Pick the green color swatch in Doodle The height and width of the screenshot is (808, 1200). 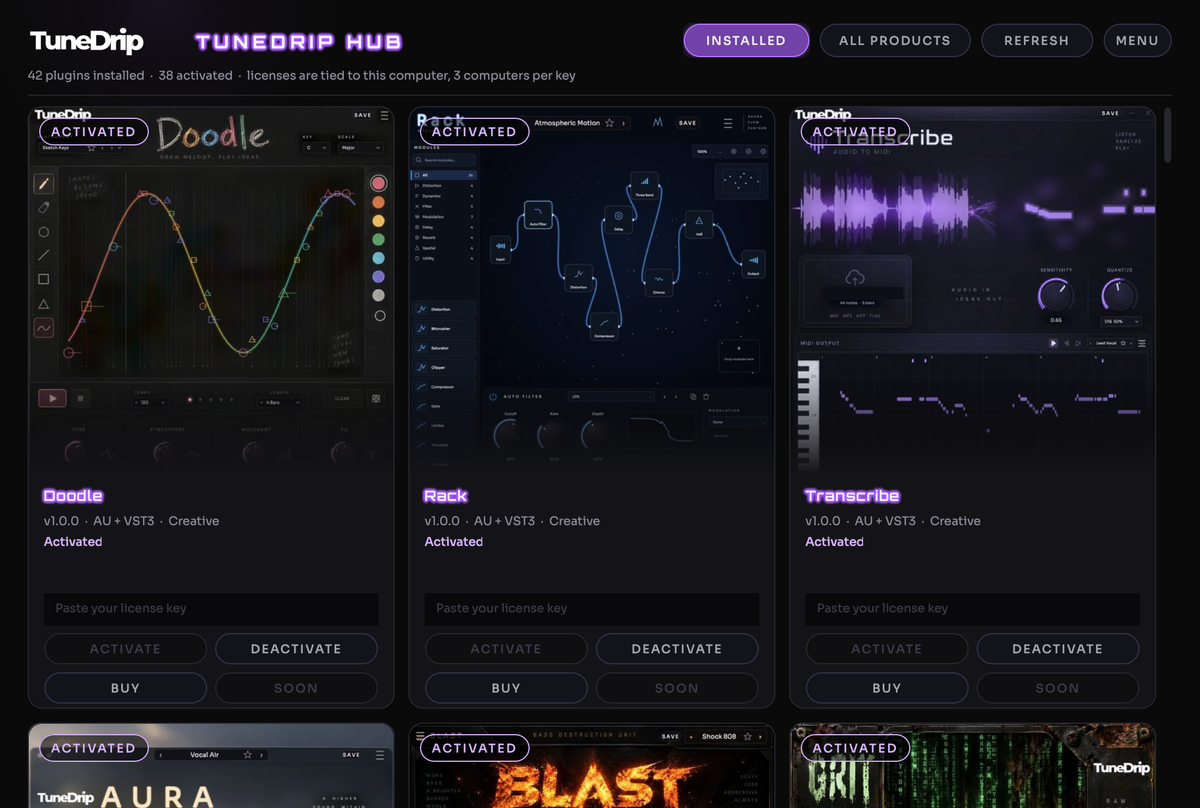tap(379, 240)
